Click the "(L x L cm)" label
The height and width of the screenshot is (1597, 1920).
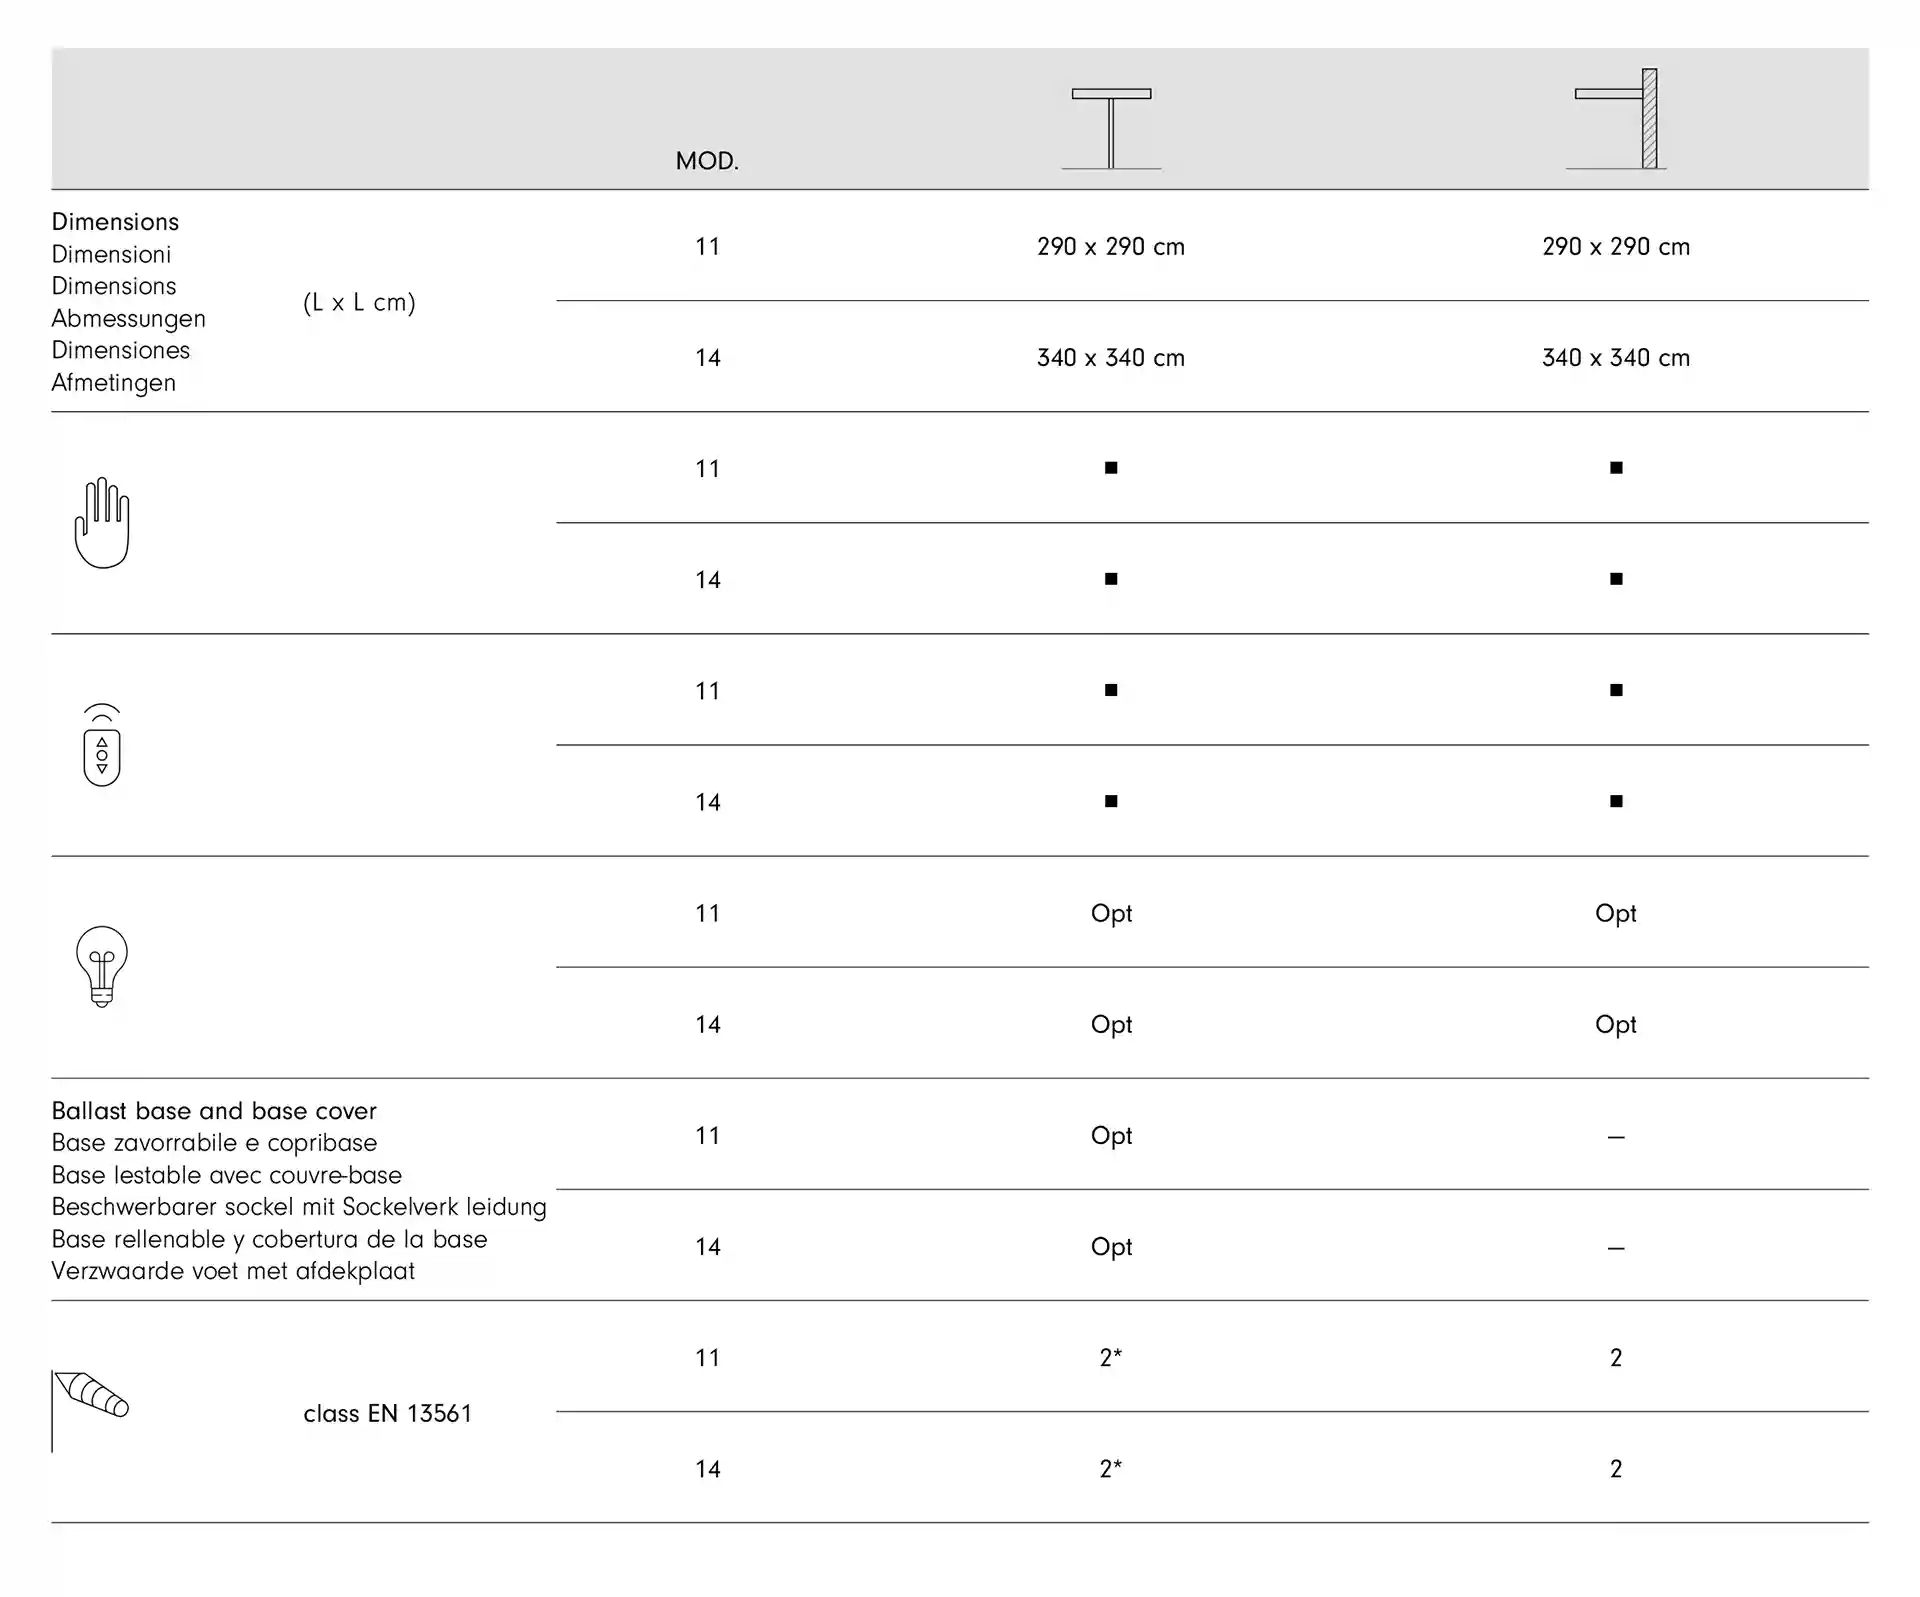click(359, 302)
